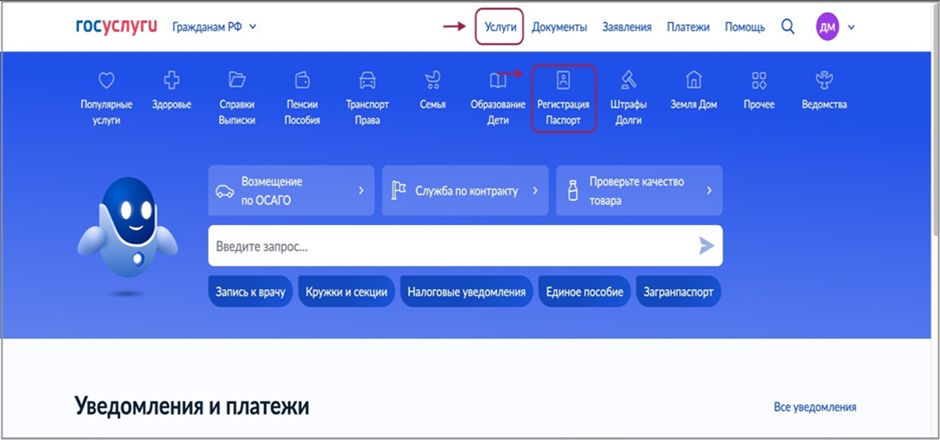Open the Семья stroller icon
The image size is (940, 440).
coord(432,80)
